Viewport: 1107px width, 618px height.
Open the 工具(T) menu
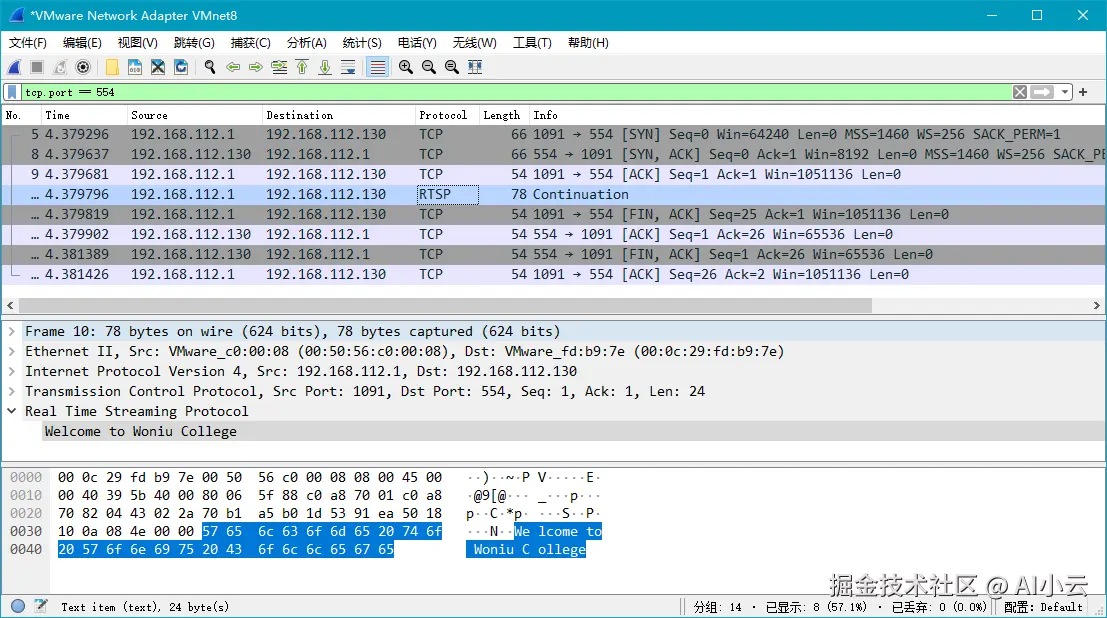point(532,43)
